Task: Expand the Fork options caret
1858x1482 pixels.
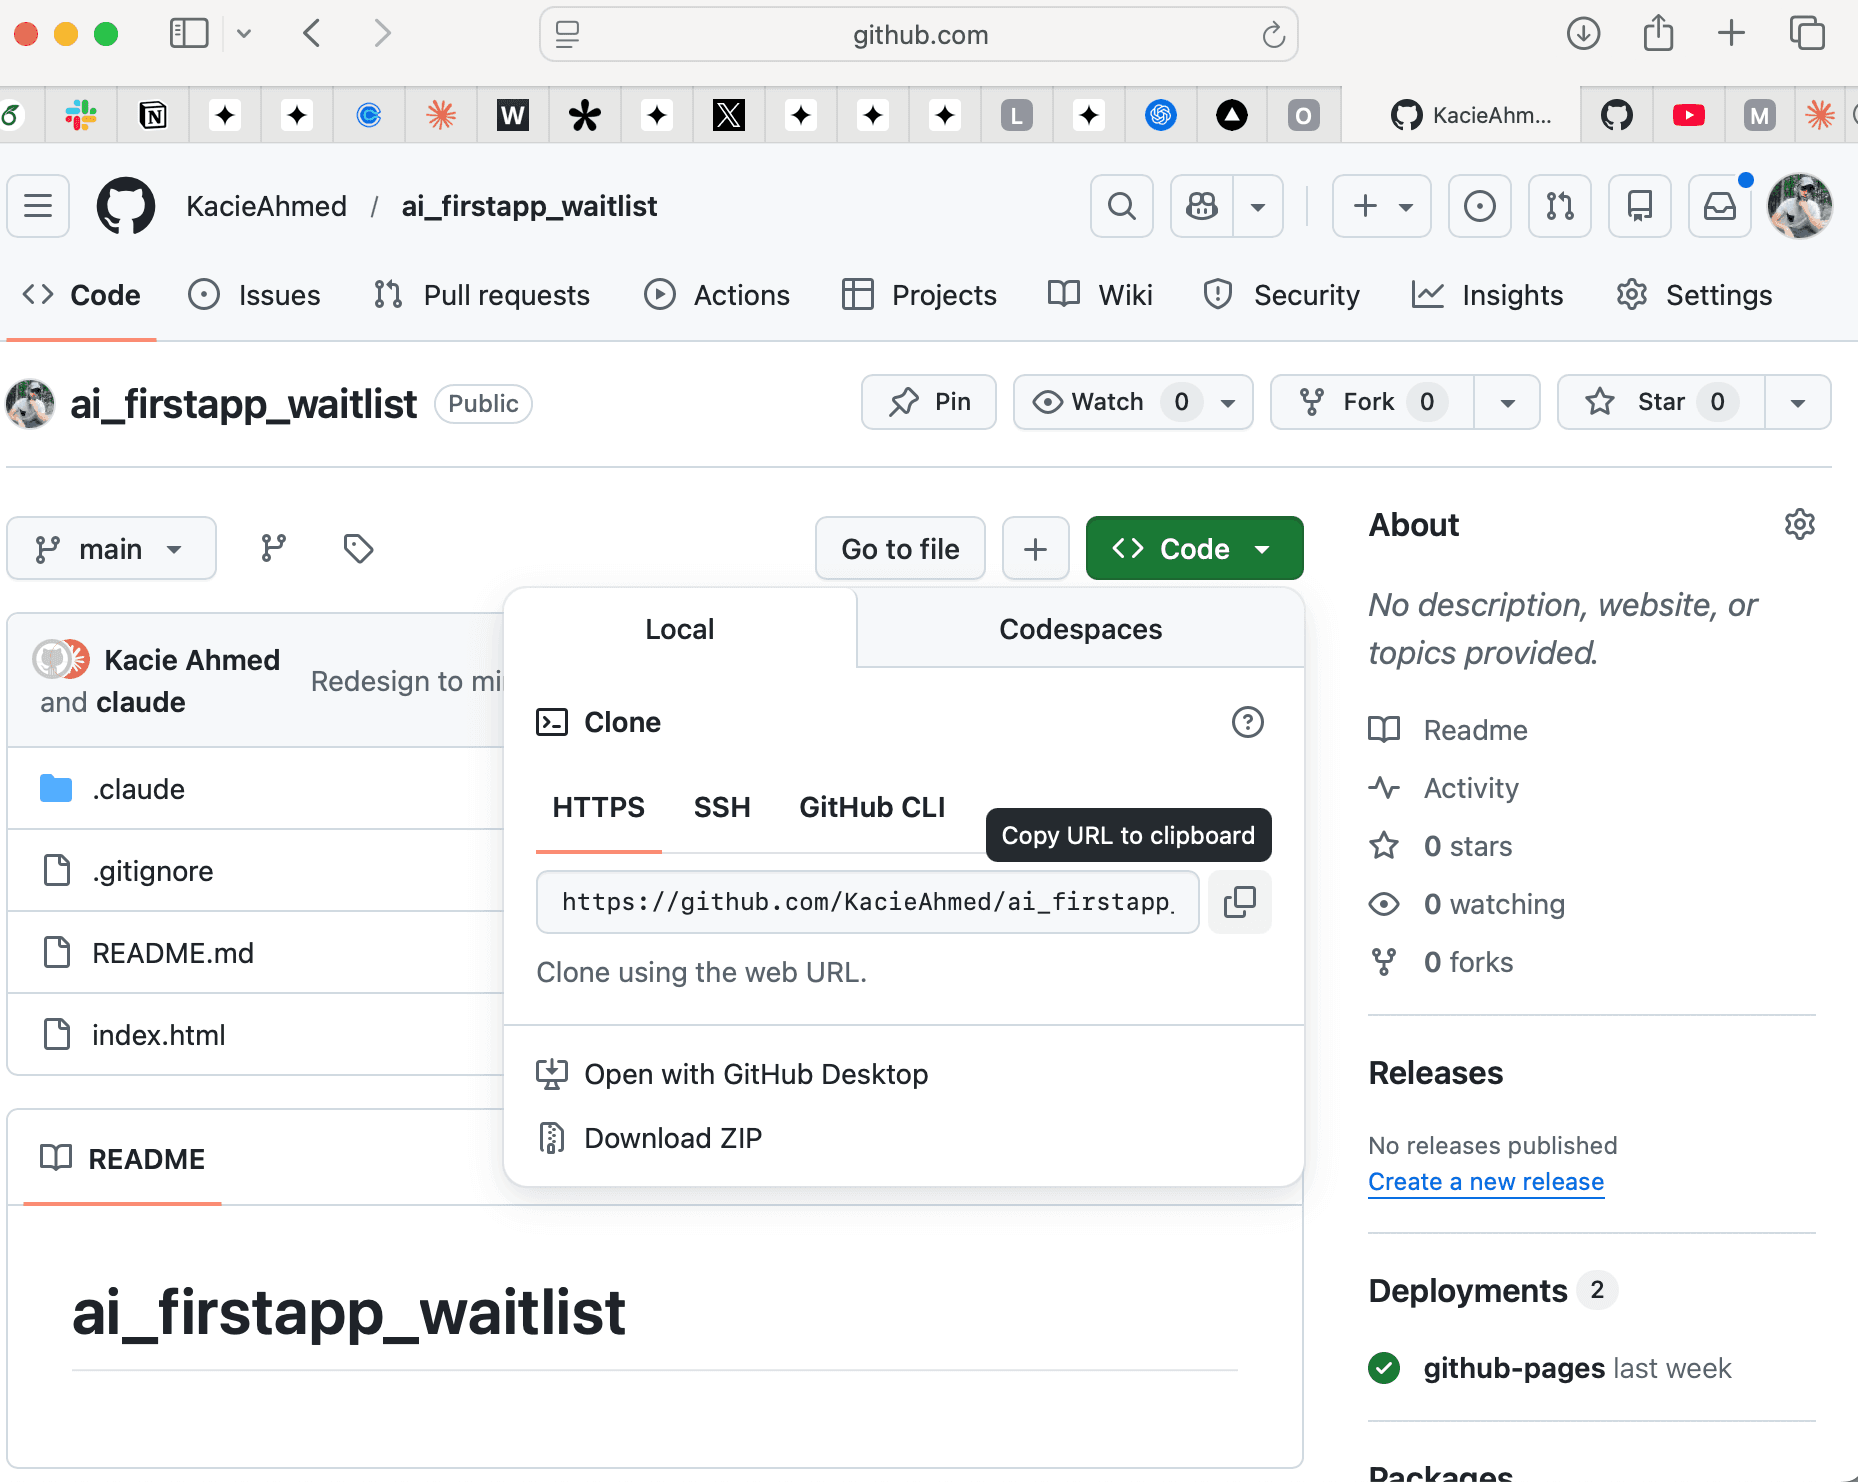Action: pyautogui.click(x=1507, y=402)
